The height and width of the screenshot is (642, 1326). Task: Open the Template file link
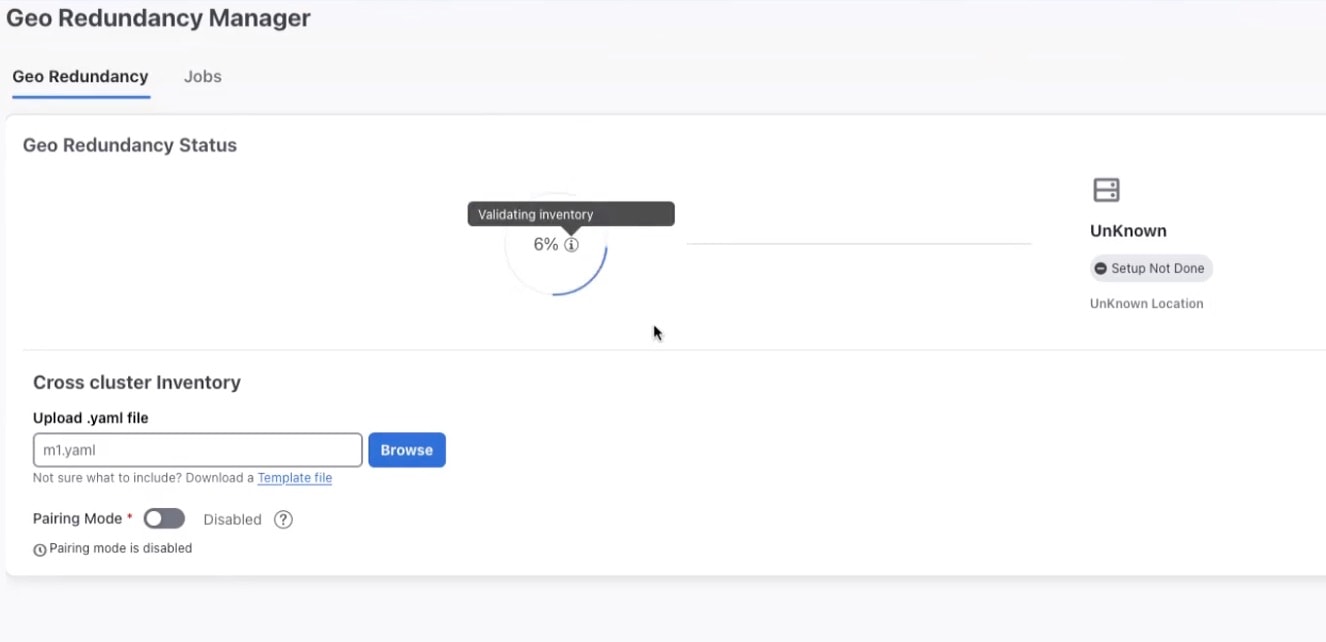294,478
